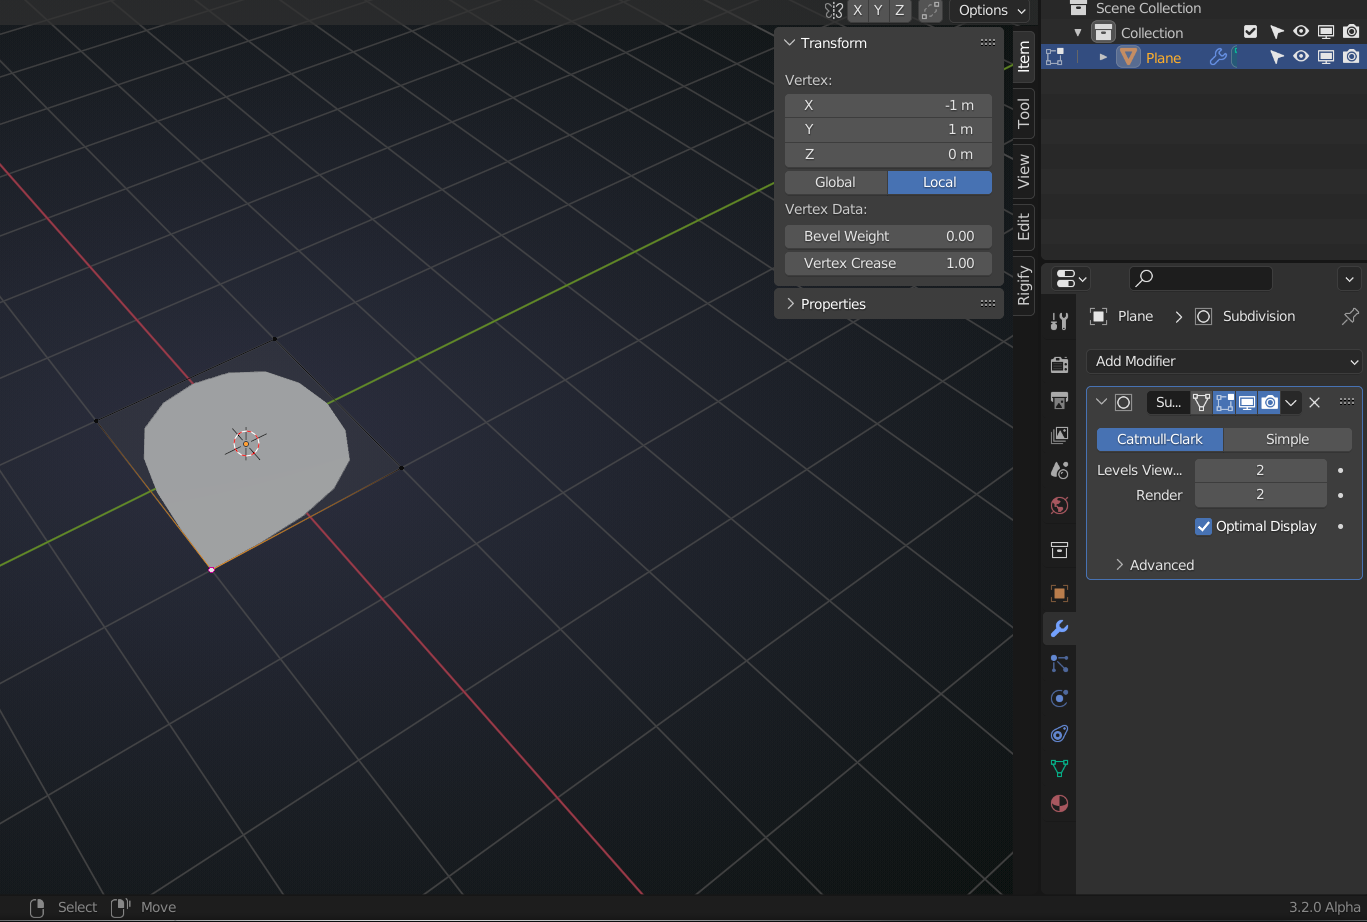Switch to the Edit sidebar tab

(1024, 227)
